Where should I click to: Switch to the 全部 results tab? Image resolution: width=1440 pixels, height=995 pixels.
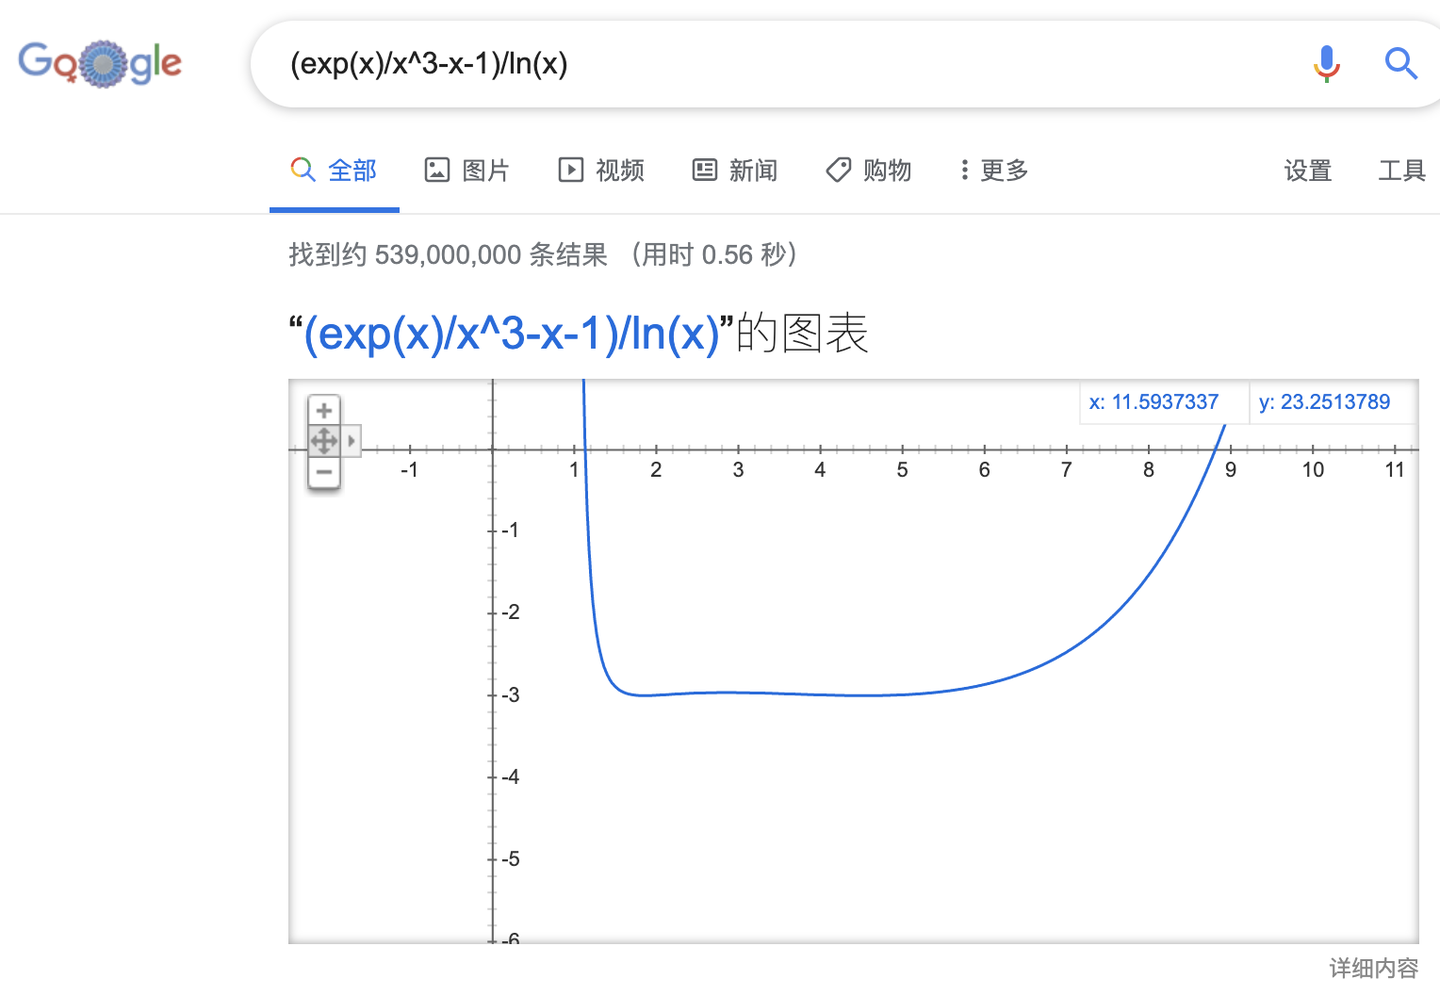pos(353,170)
